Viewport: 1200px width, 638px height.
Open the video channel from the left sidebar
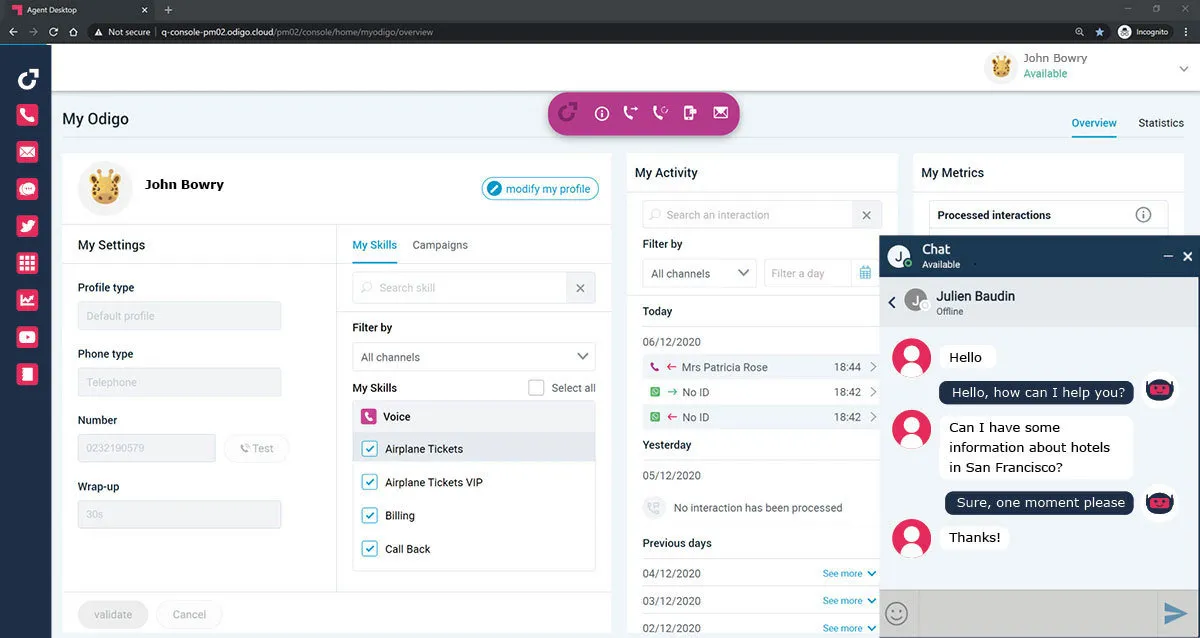tap(27, 337)
